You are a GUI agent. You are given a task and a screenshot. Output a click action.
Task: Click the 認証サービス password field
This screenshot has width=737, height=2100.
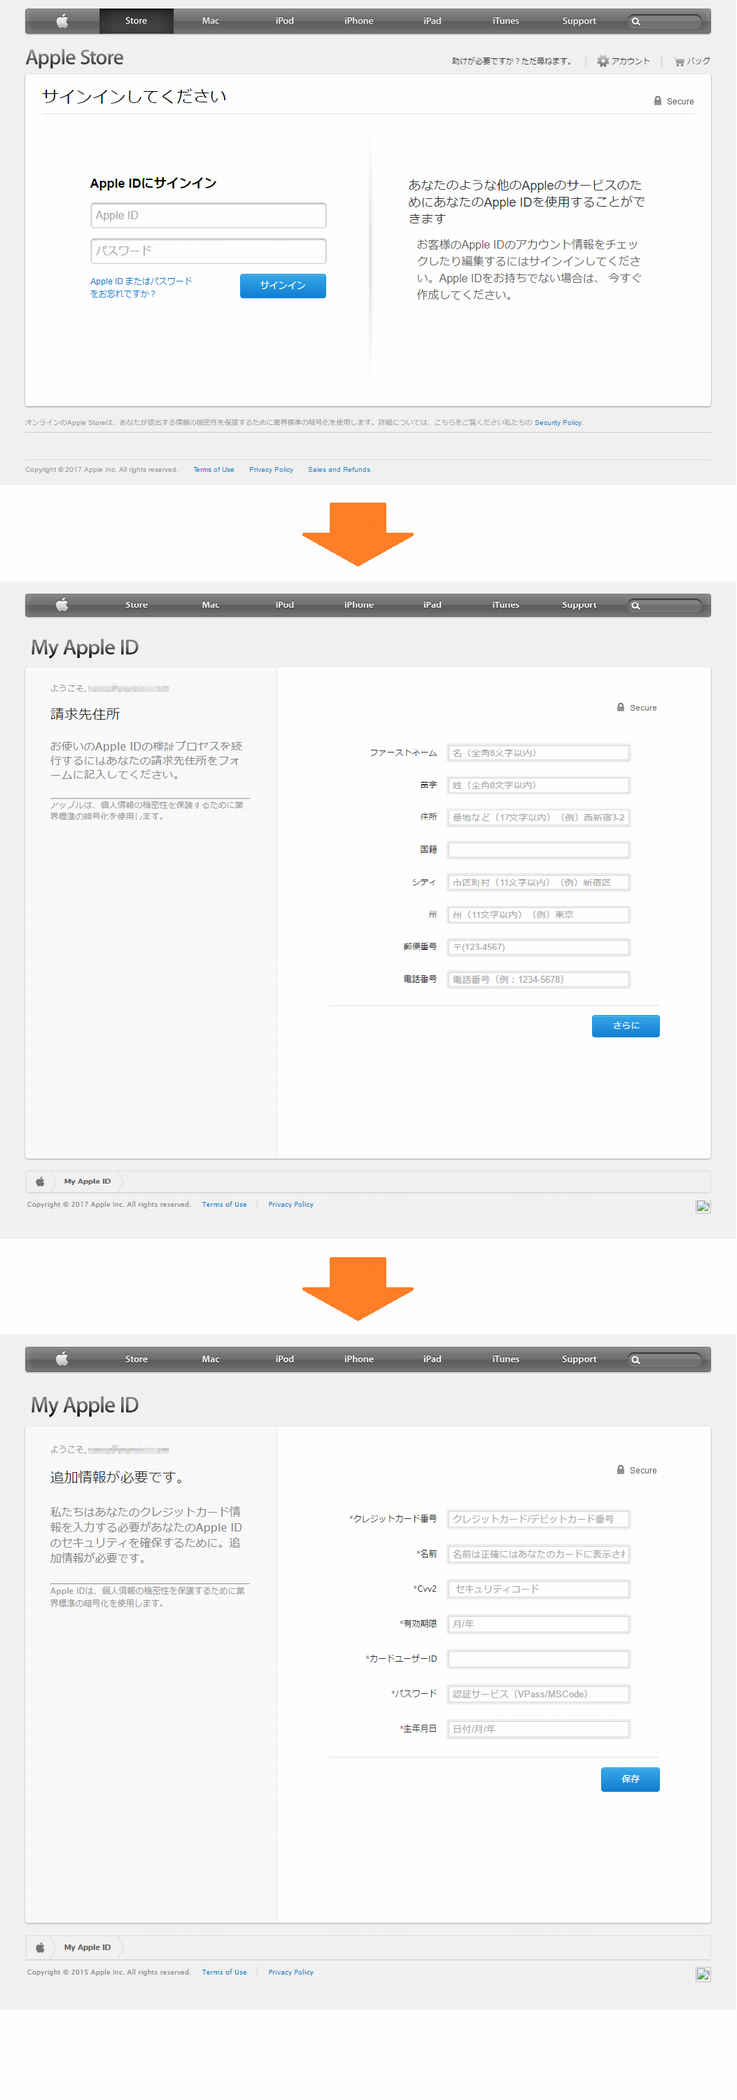coord(539,1694)
